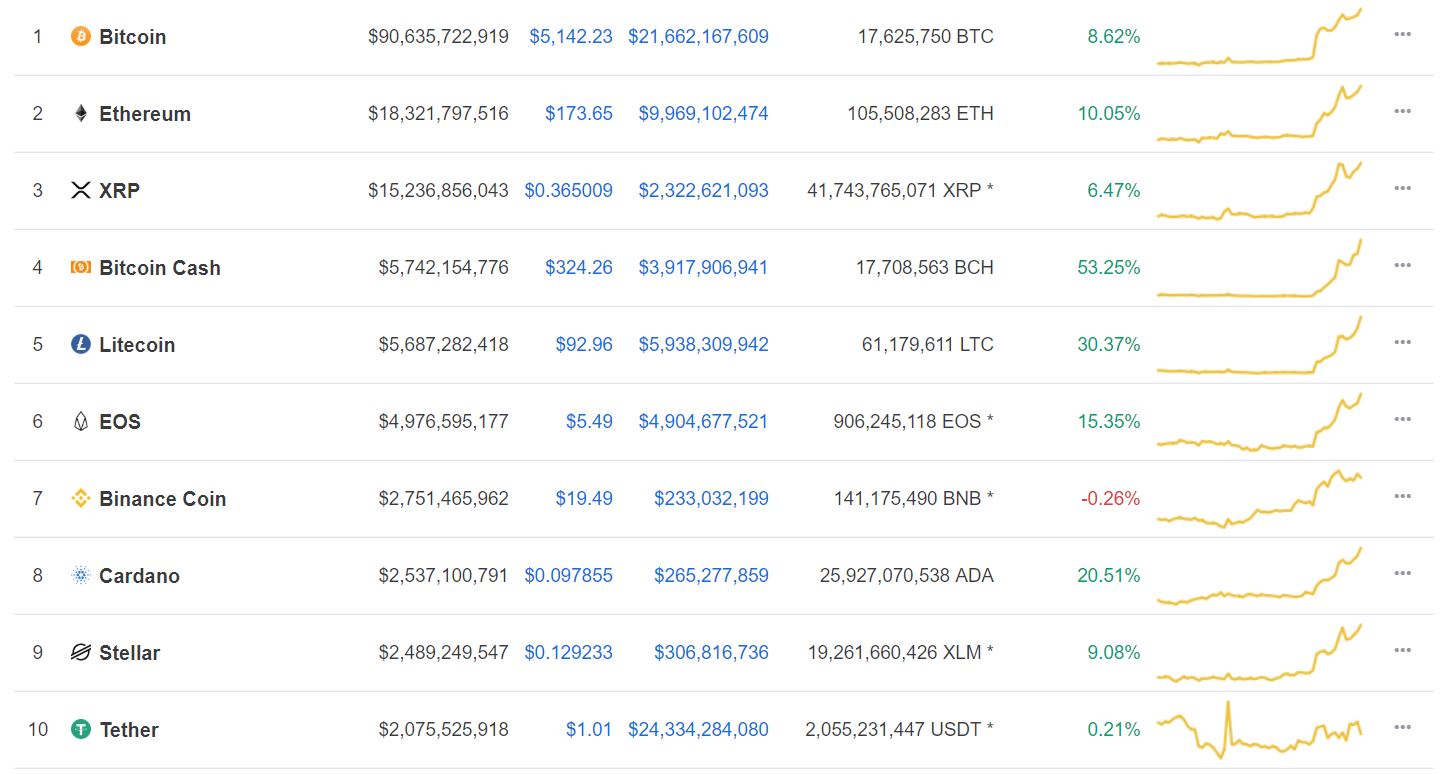The width and height of the screenshot is (1443, 775).
Task: Click Ethereum price $173.65
Action: (579, 114)
